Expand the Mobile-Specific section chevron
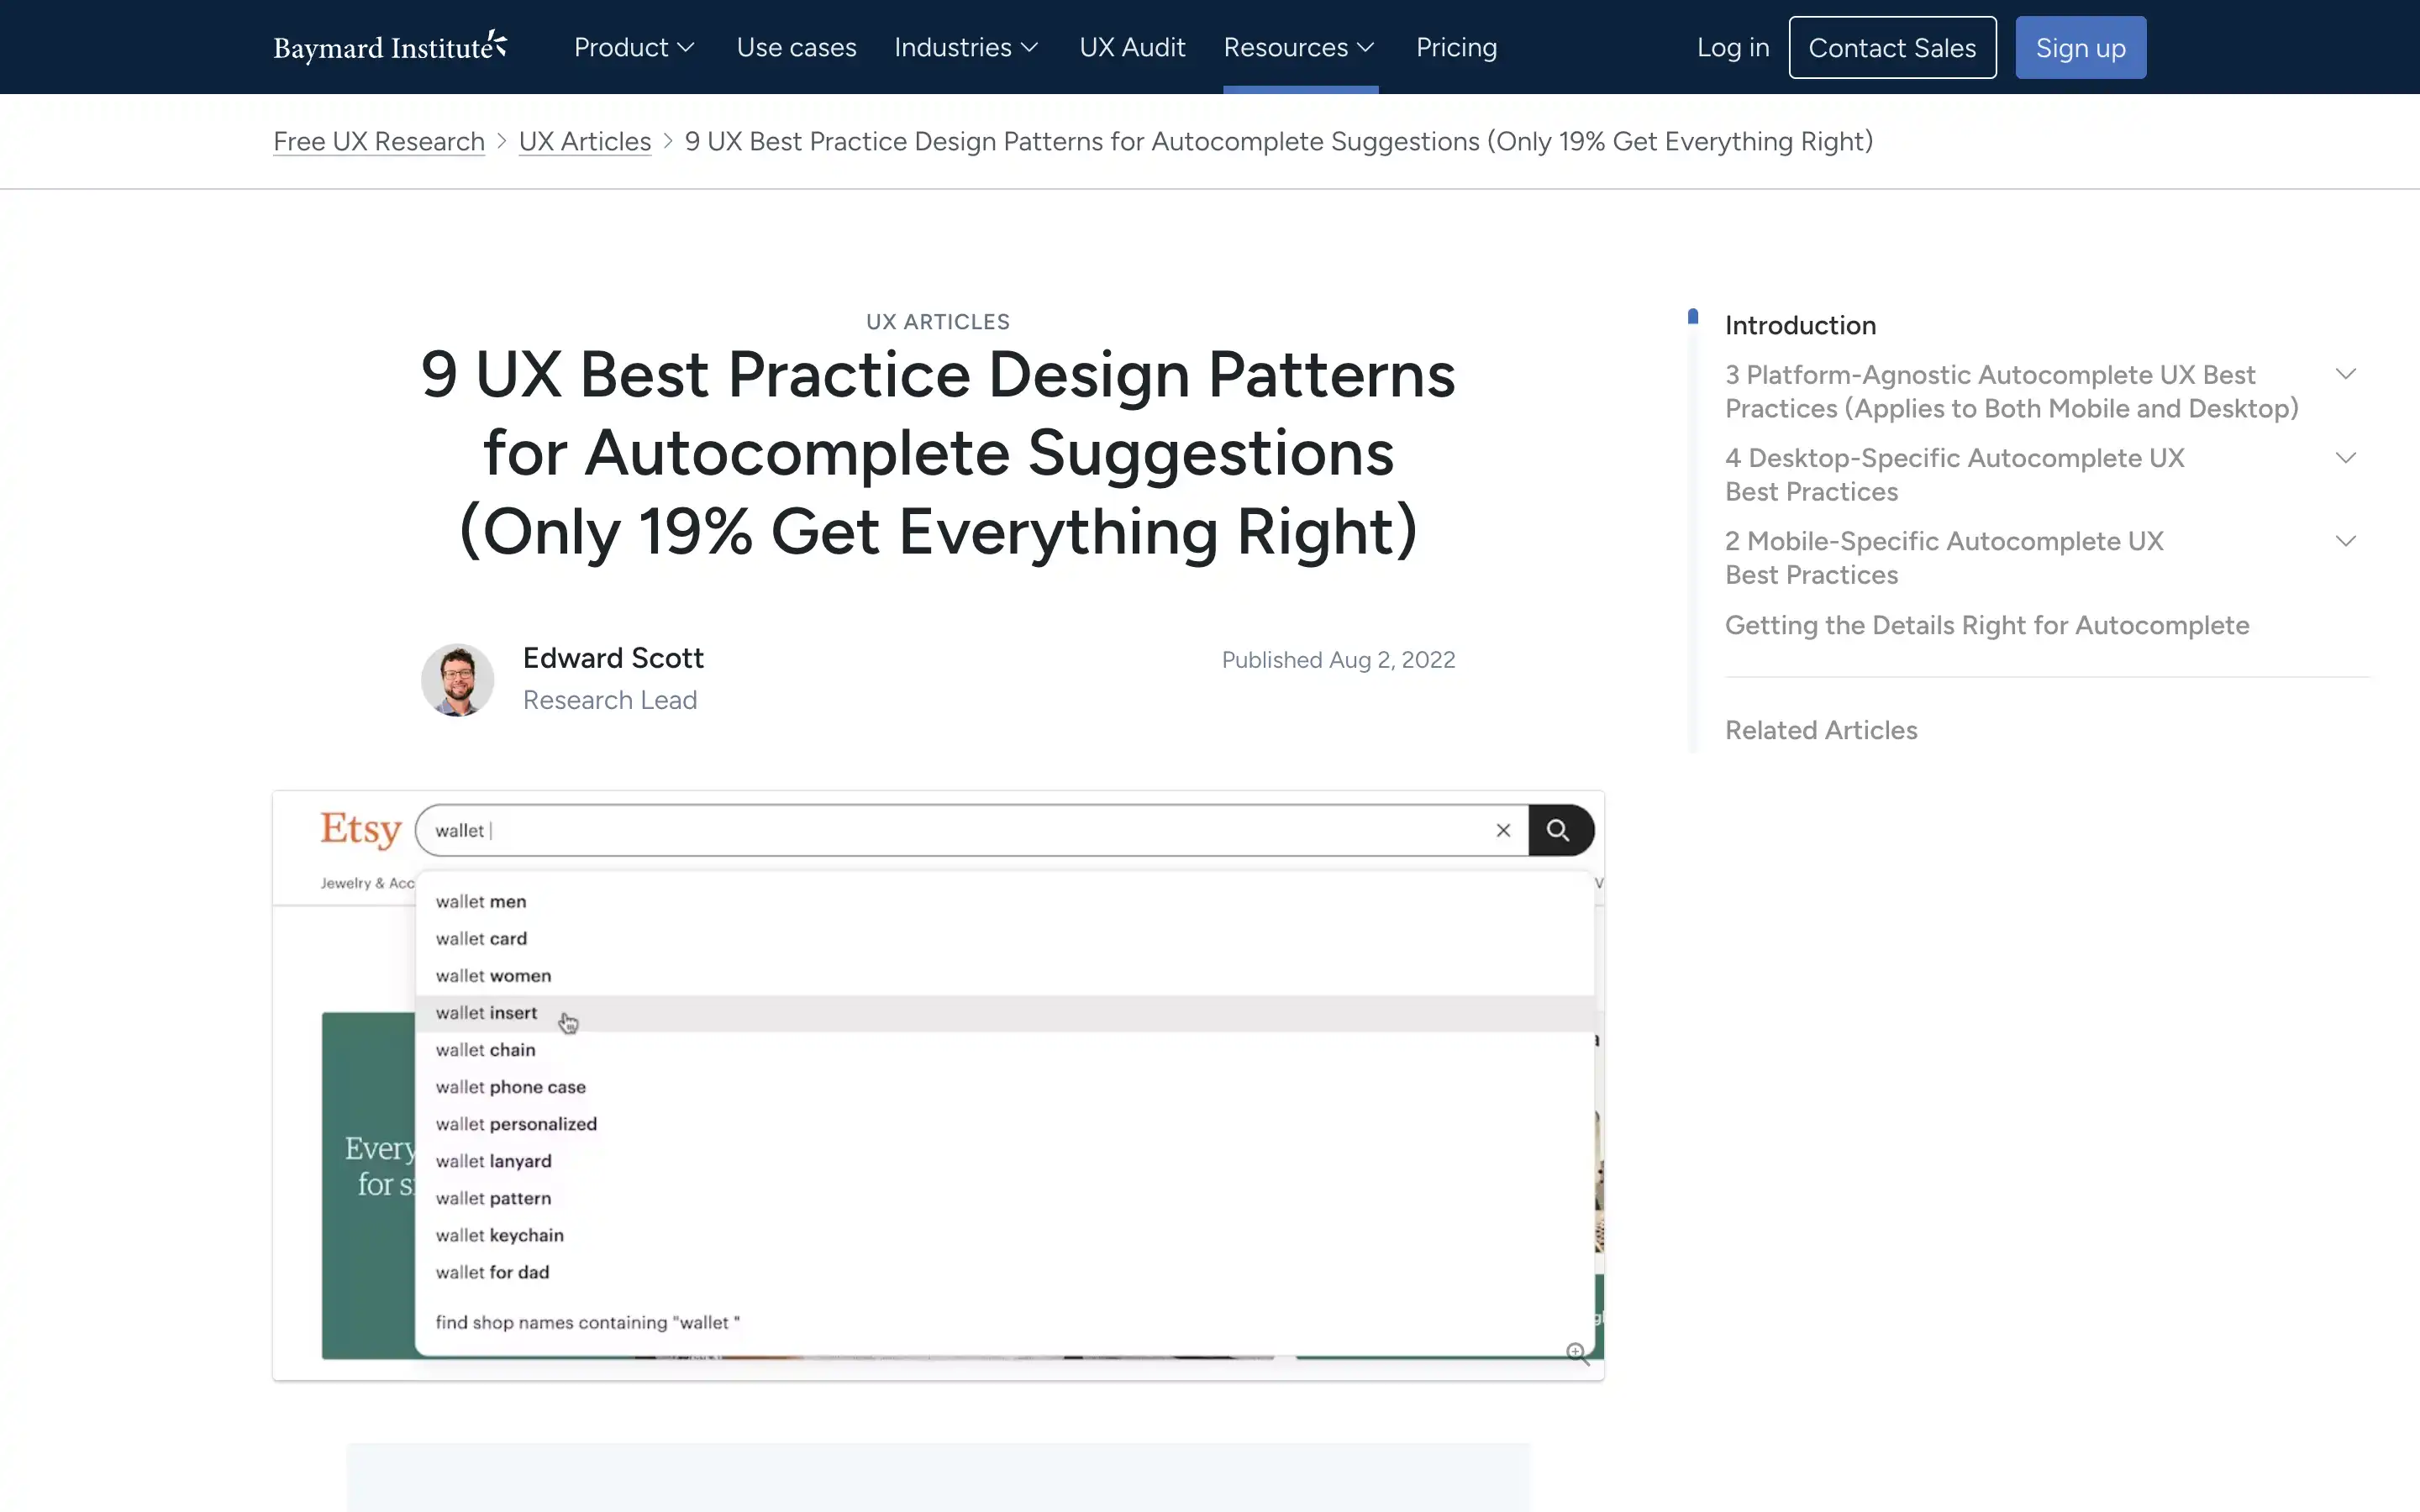Screen dimensions: 2420x1512 2345,541
